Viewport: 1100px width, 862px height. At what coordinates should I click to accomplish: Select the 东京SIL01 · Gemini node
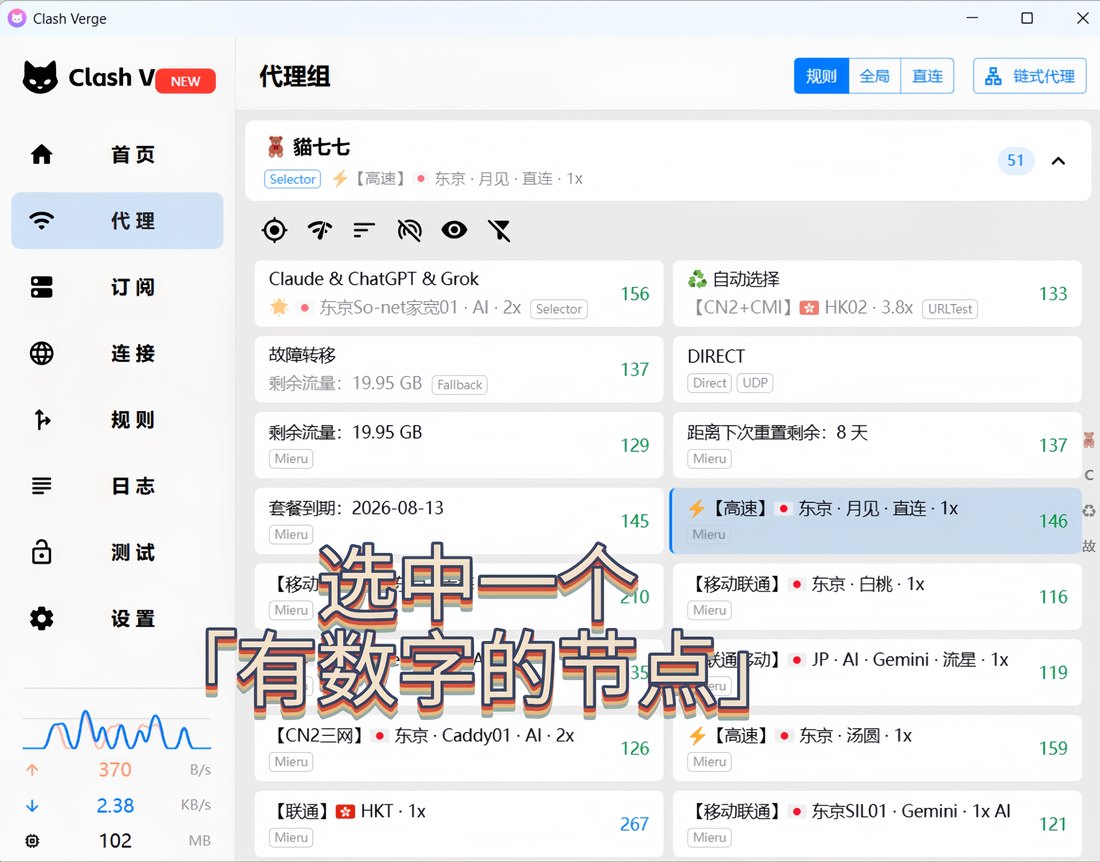point(877,823)
